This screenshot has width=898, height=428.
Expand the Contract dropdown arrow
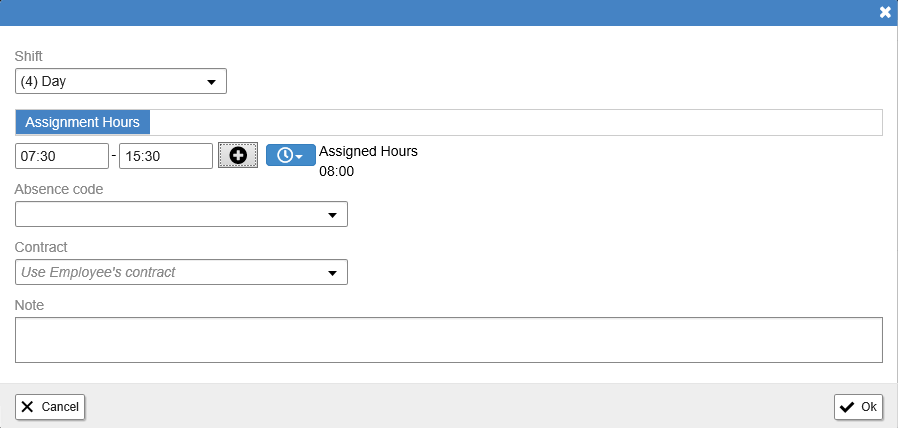(332, 273)
